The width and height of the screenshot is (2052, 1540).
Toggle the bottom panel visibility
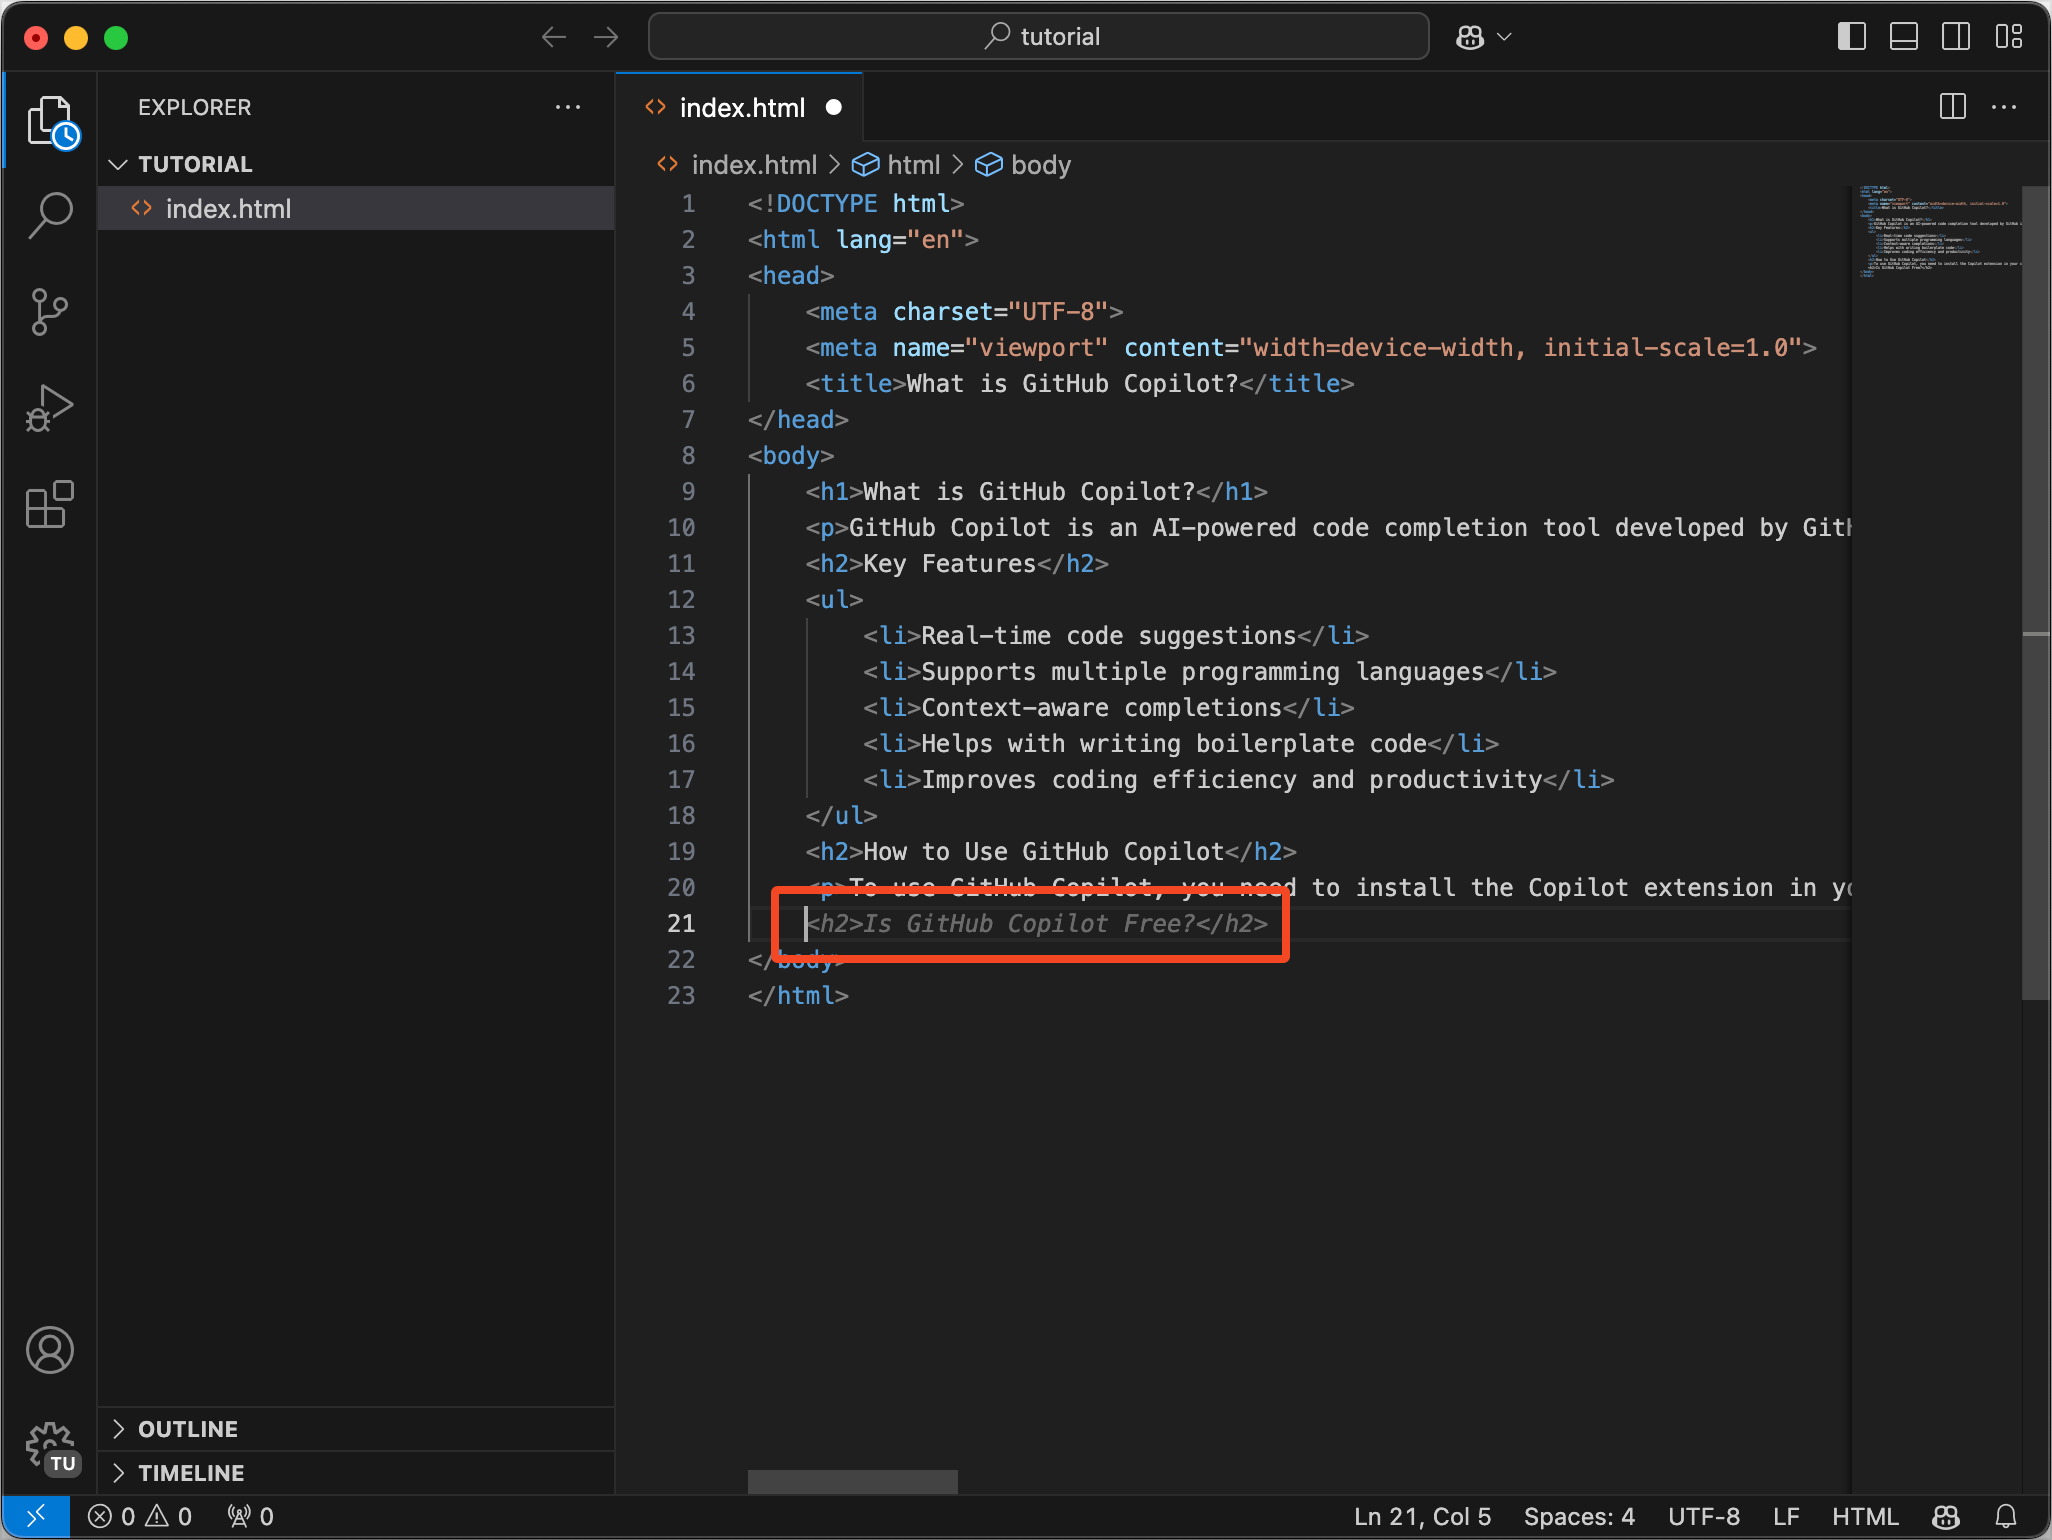pyautogui.click(x=1903, y=37)
